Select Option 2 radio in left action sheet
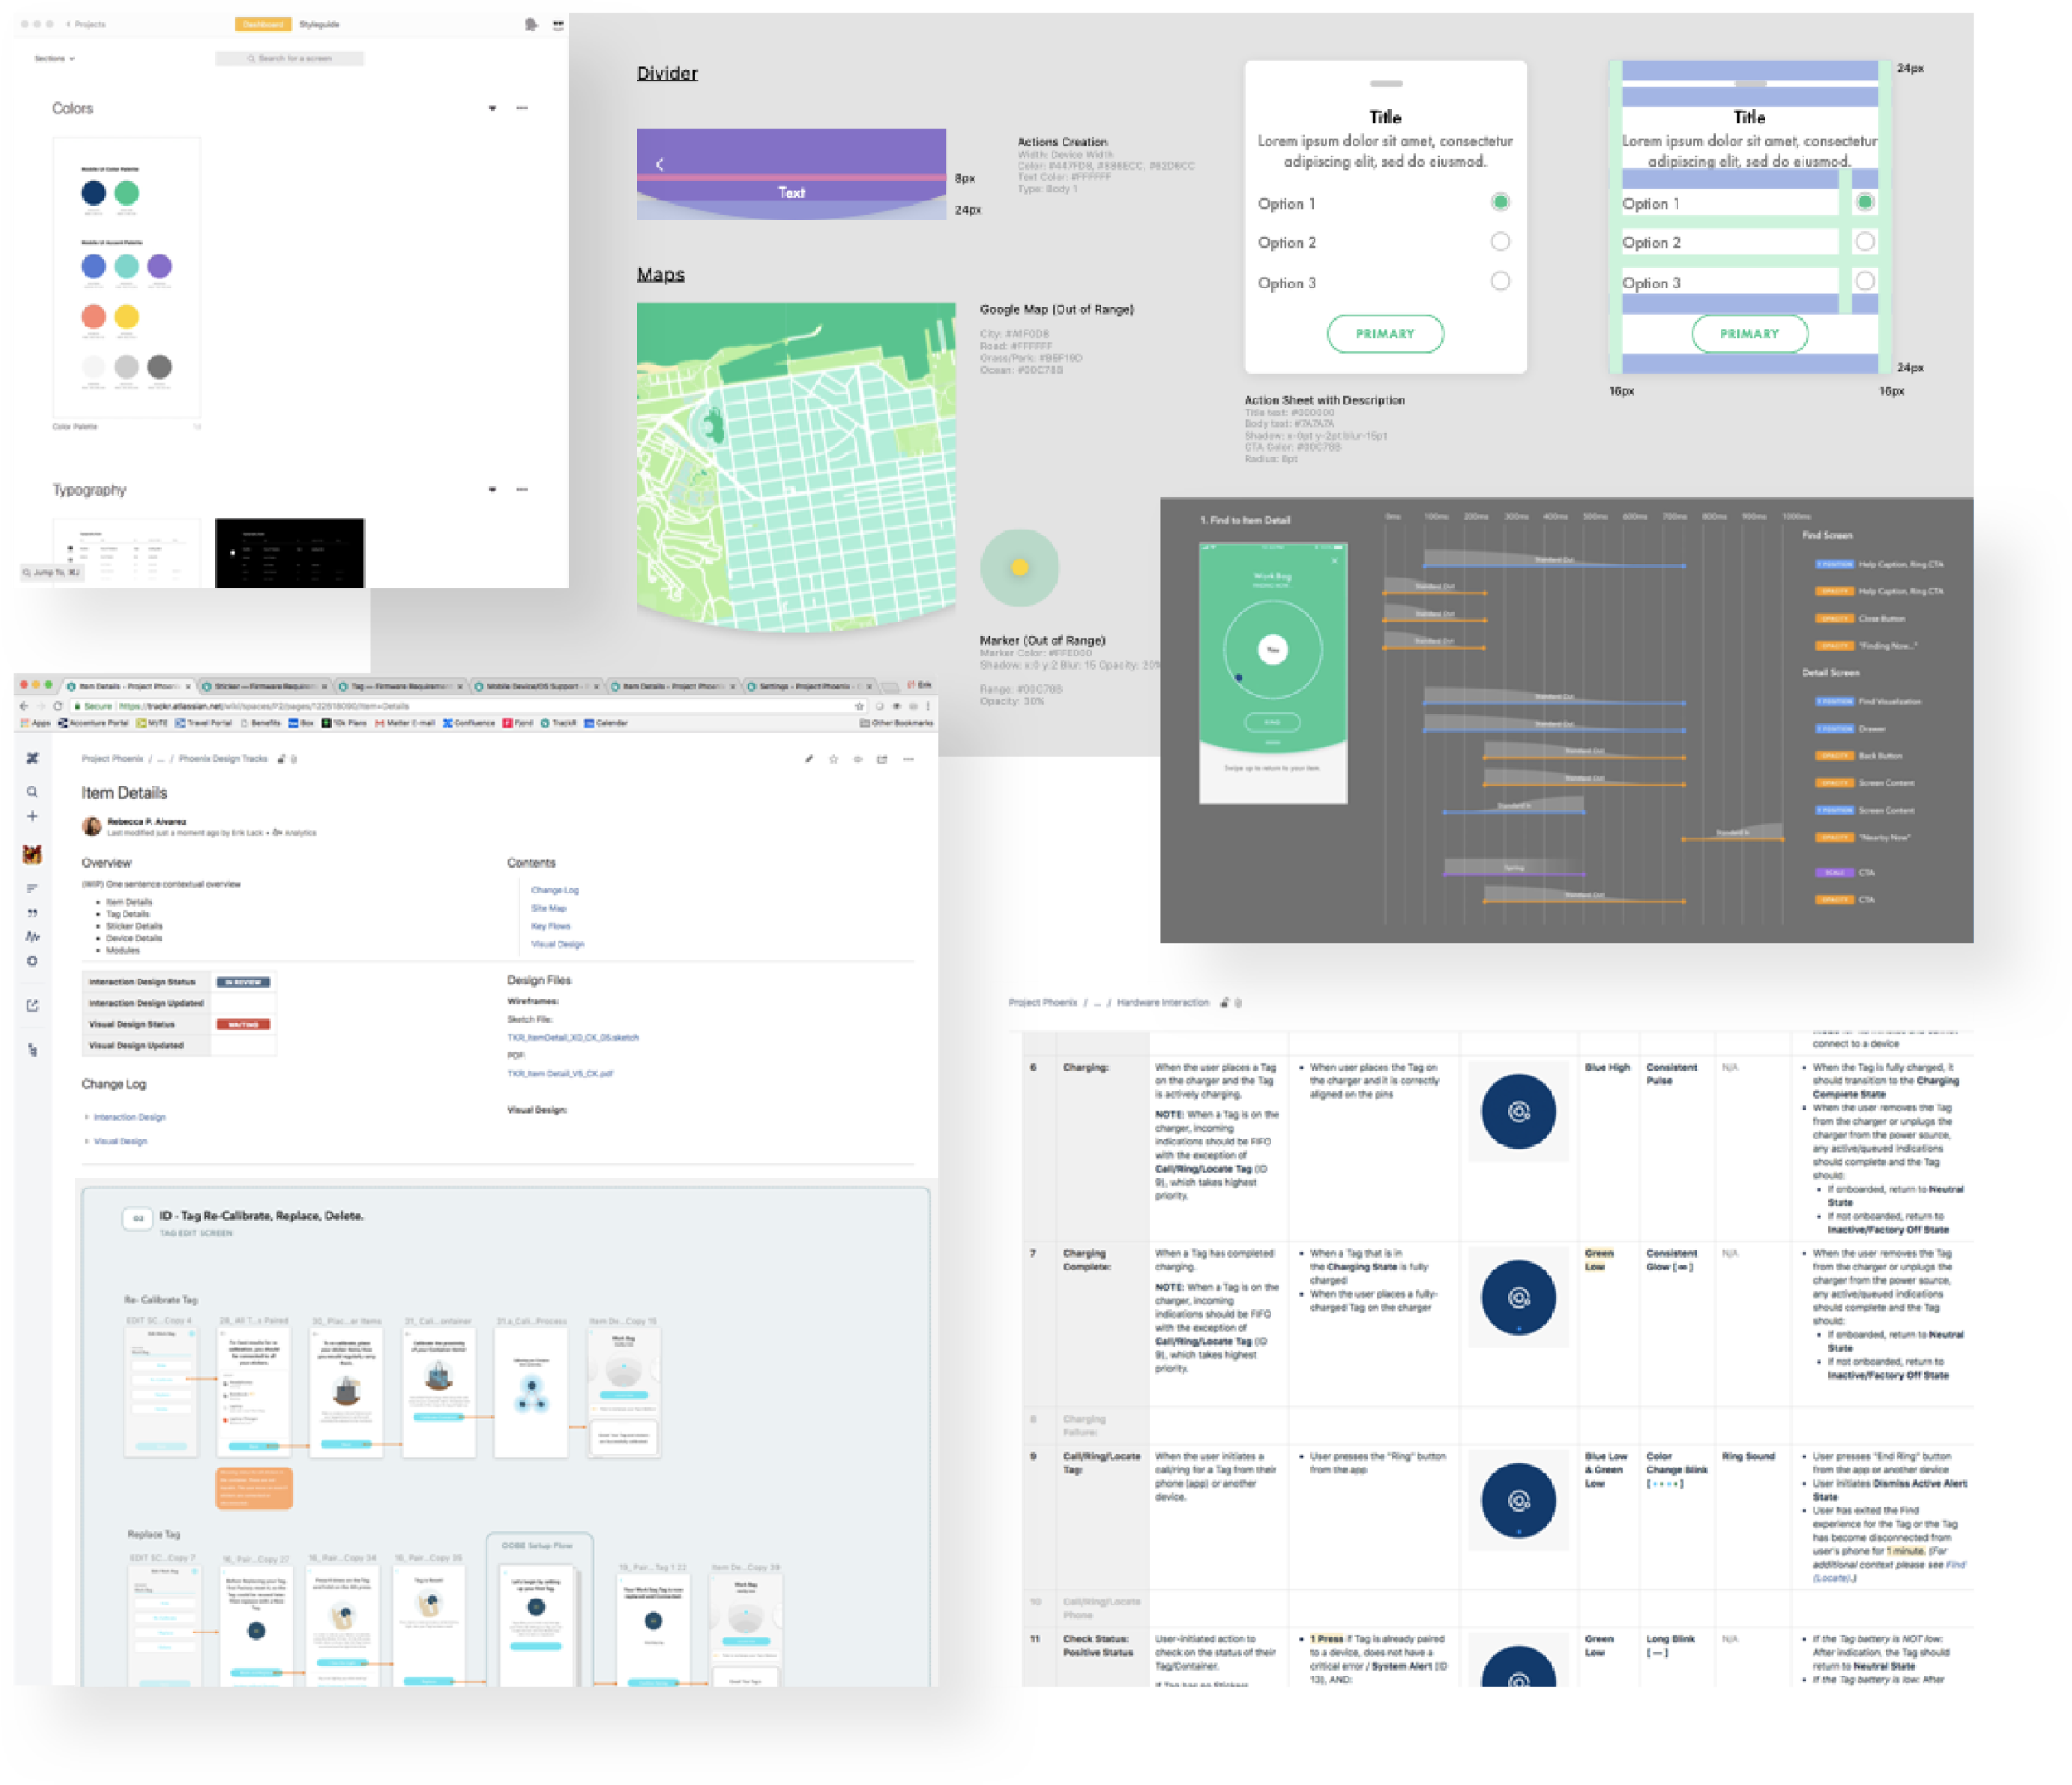2072x1785 pixels. pos(1500,241)
